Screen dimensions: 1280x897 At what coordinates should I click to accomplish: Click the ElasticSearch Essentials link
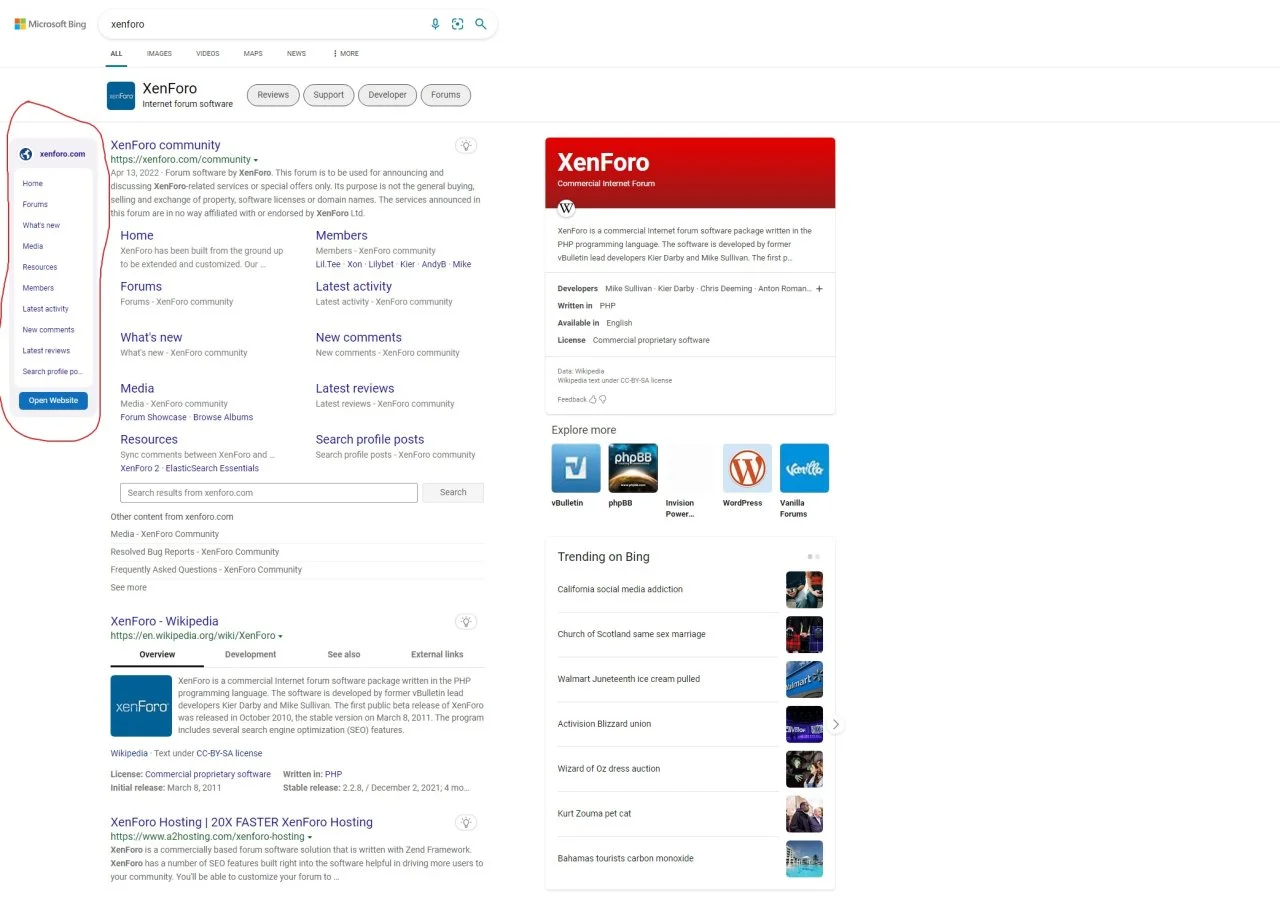pos(212,468)
